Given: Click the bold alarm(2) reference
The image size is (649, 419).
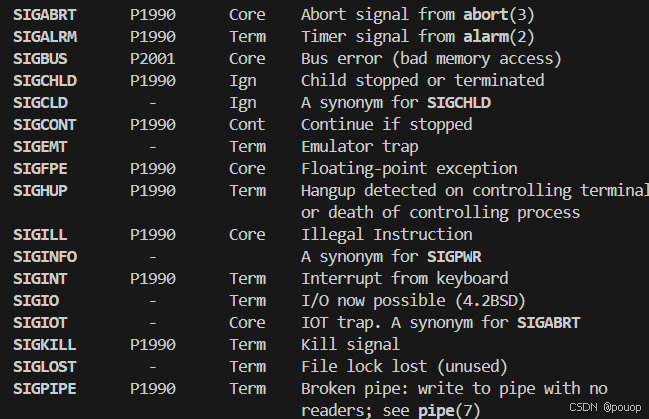Looking at the screenshot, I should 499,37.
